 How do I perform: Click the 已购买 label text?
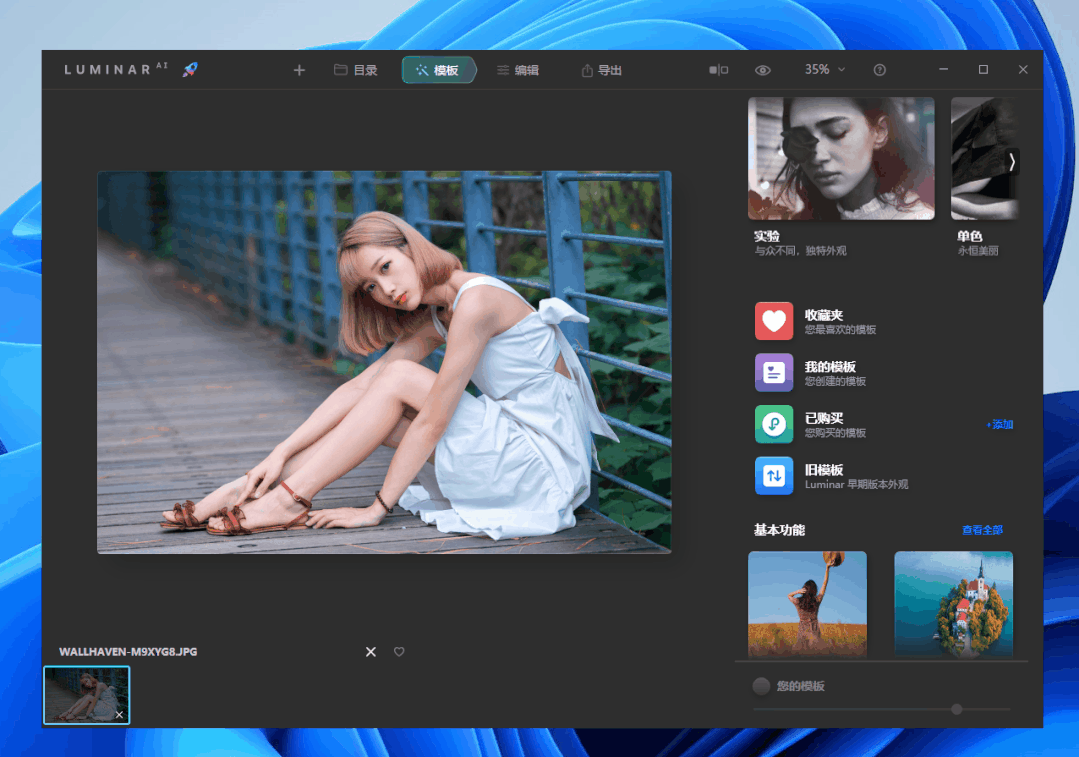tap(824, 418)
